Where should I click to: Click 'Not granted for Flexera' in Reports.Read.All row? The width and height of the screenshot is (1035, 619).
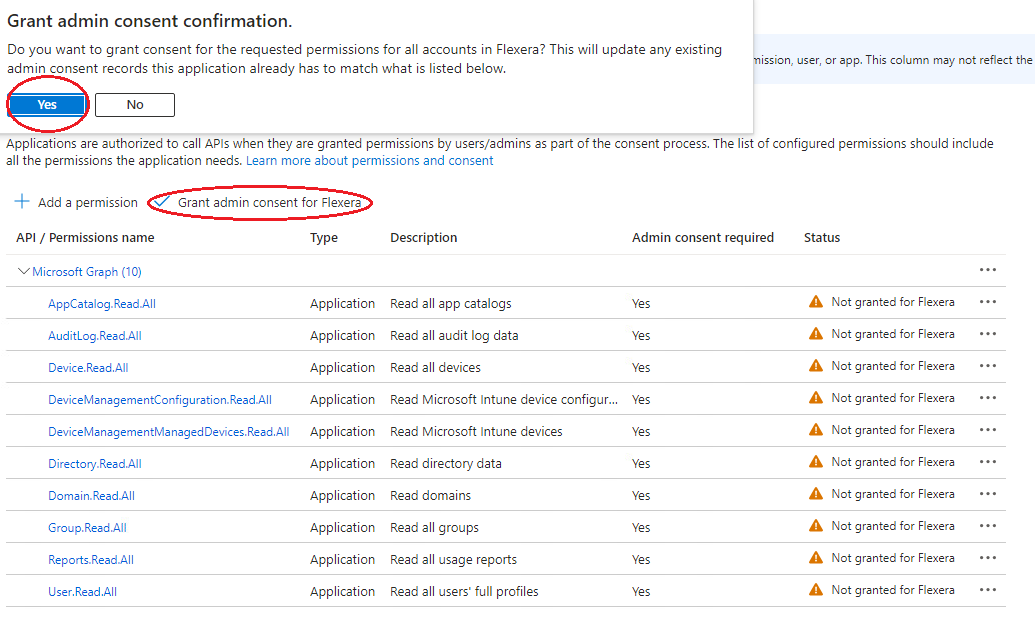(893, 558)
